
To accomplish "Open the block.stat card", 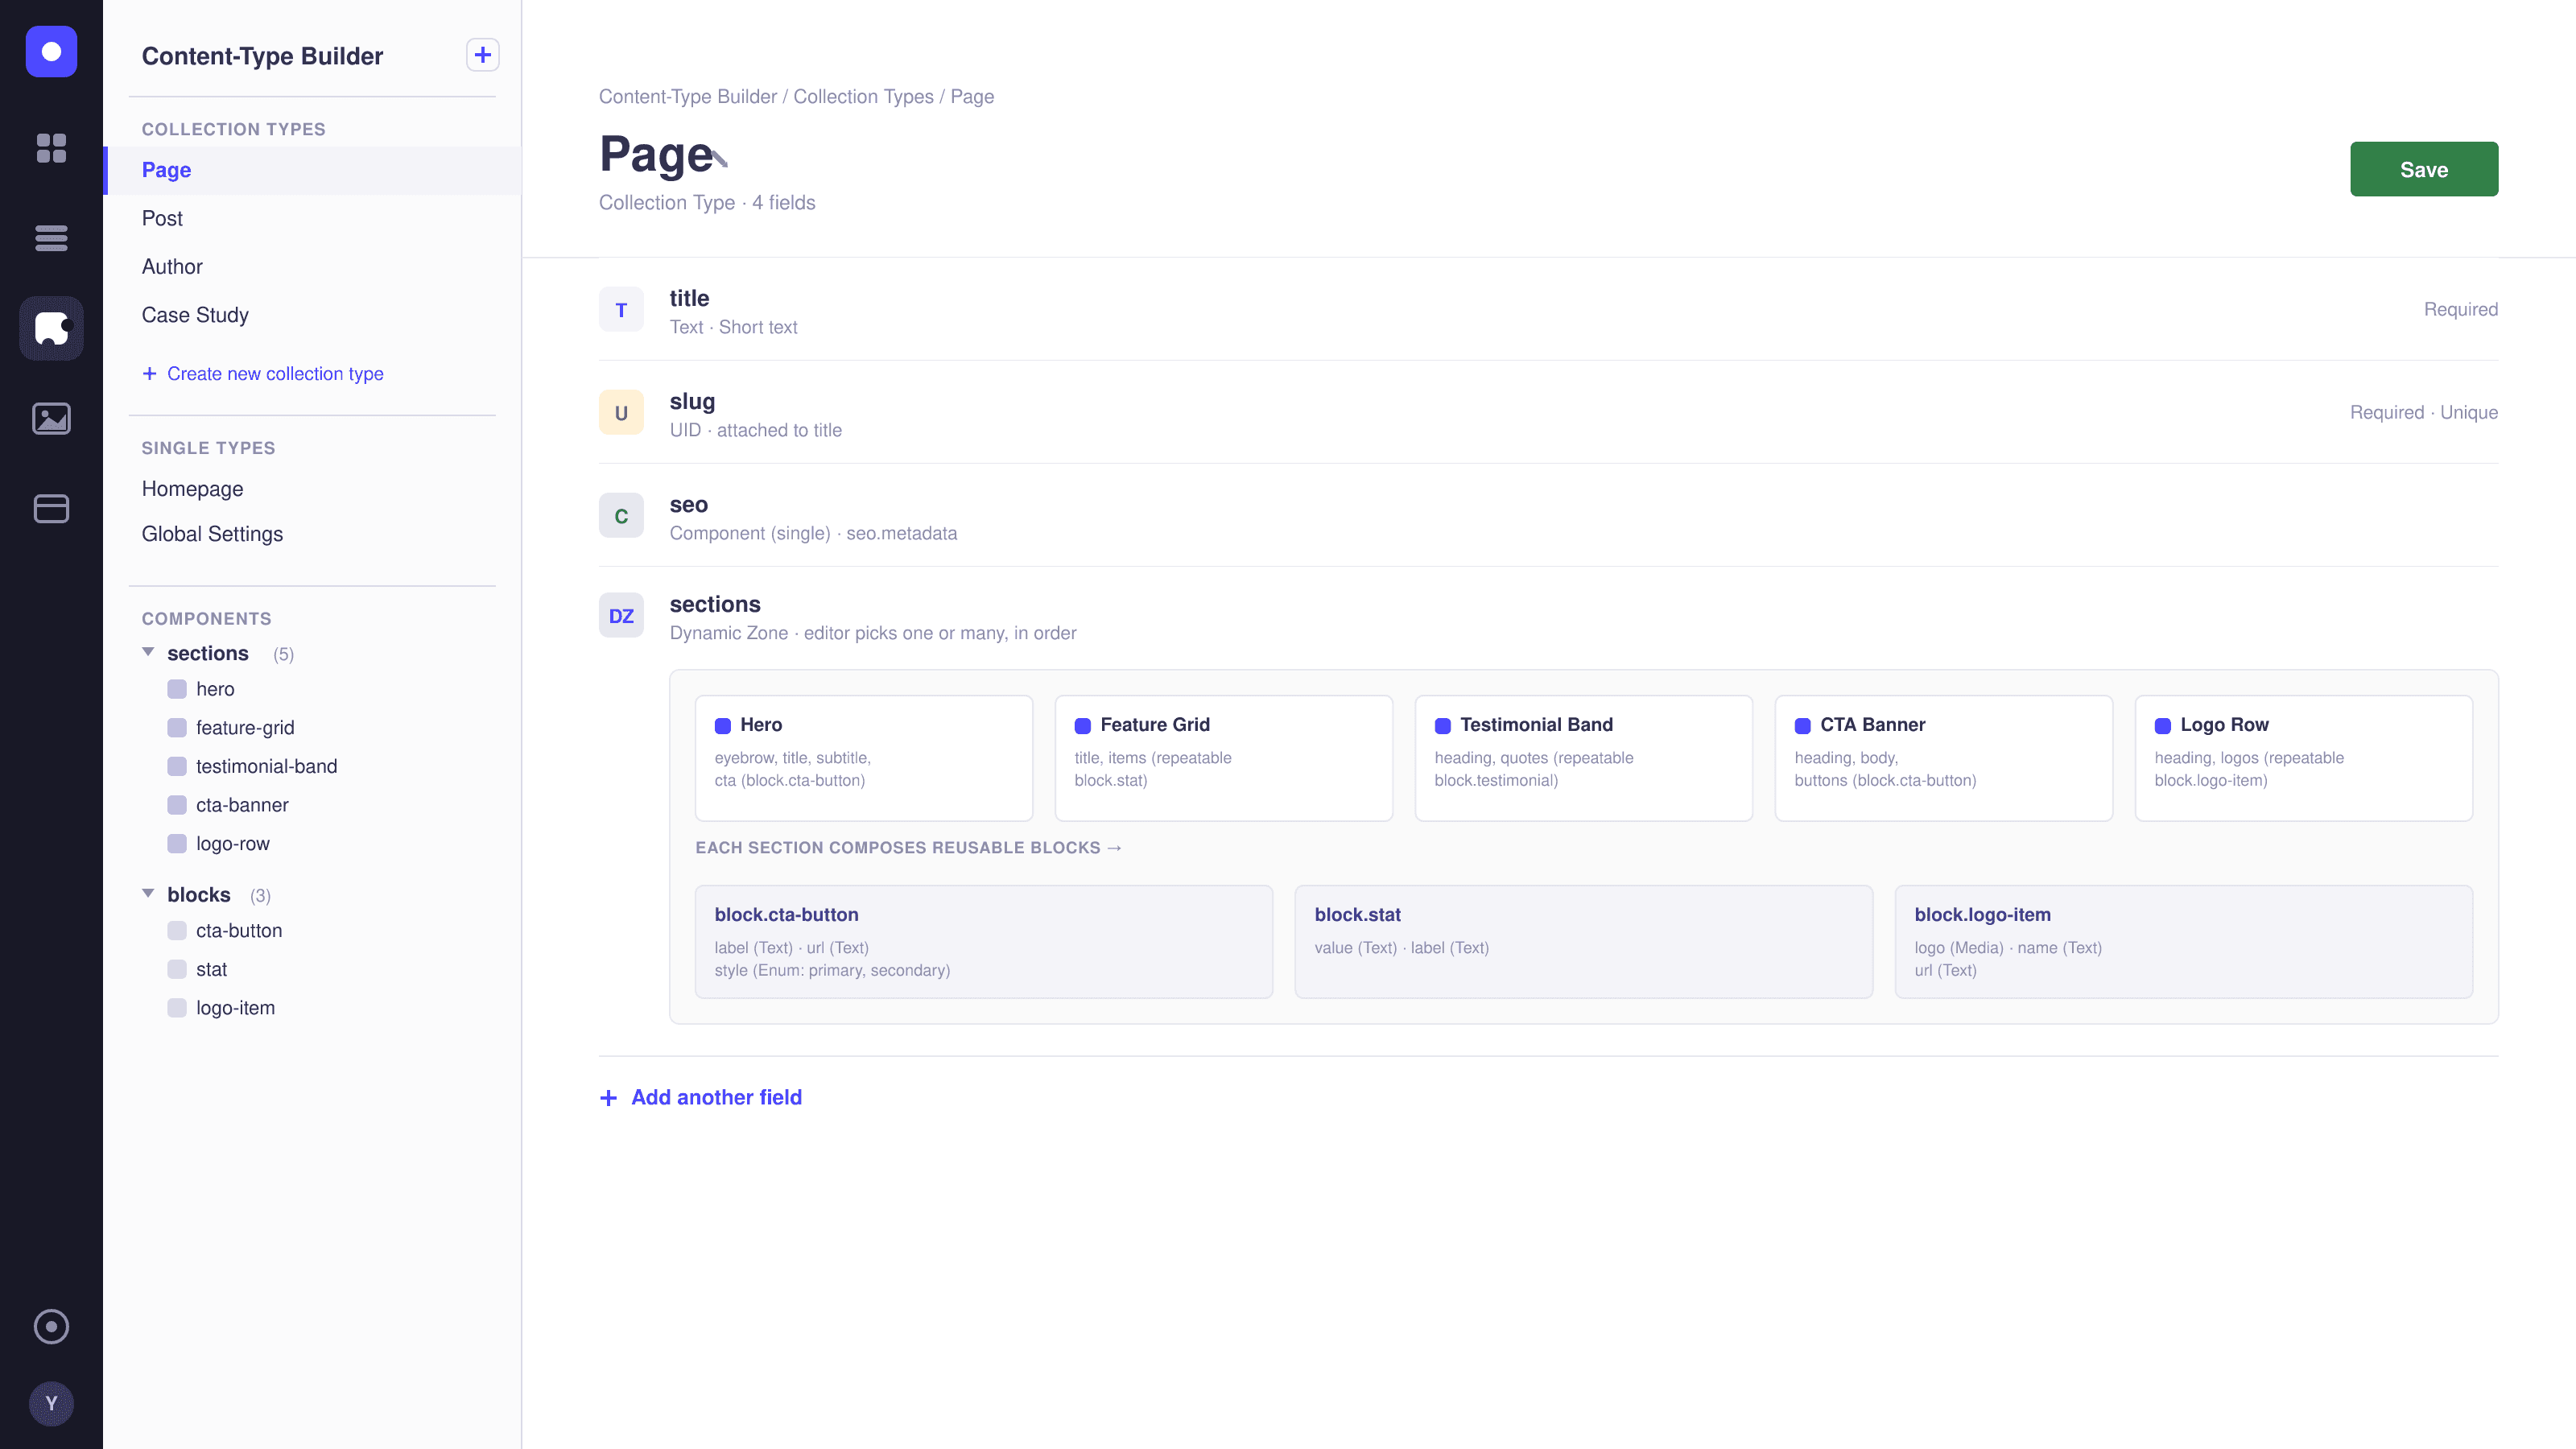I will (x=1584, y=941).
